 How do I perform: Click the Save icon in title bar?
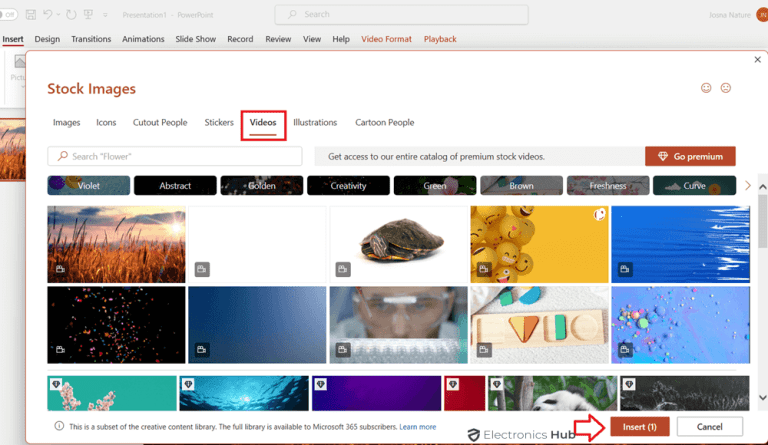pos(30,15)
